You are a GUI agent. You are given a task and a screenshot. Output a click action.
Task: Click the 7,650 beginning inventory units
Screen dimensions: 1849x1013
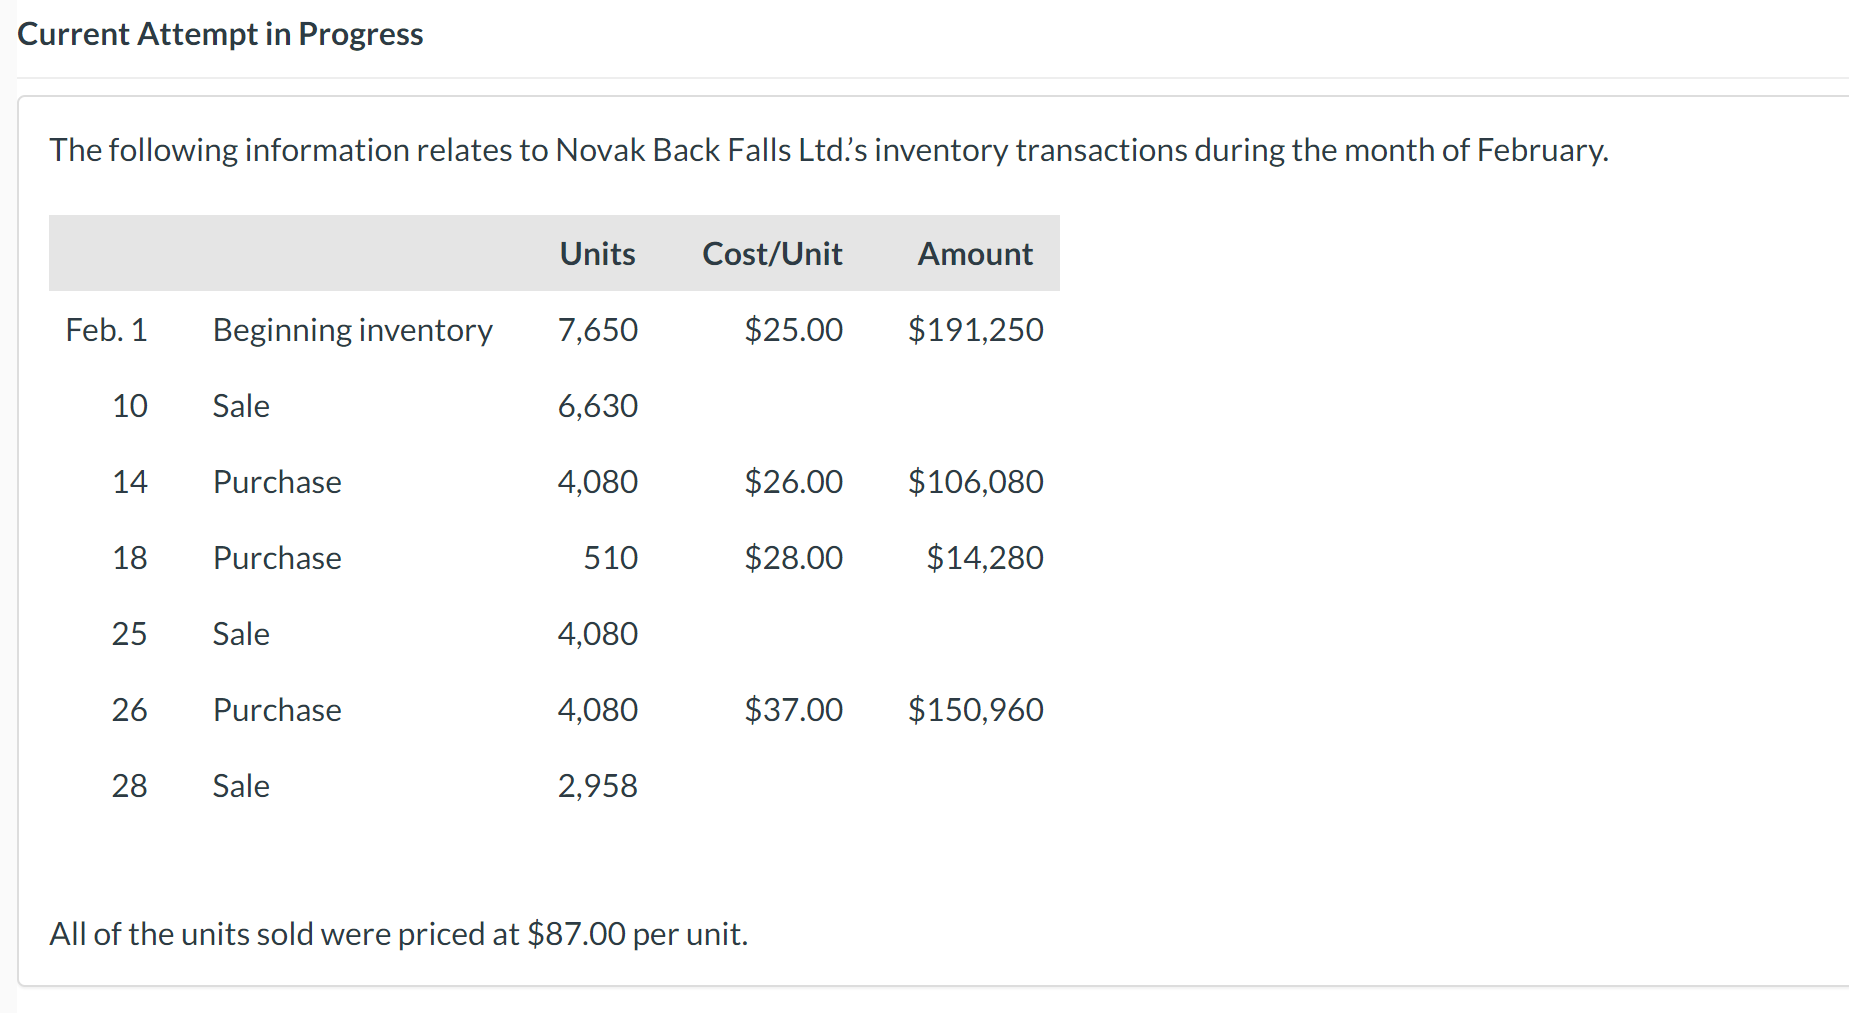click(x=597, y=330)
